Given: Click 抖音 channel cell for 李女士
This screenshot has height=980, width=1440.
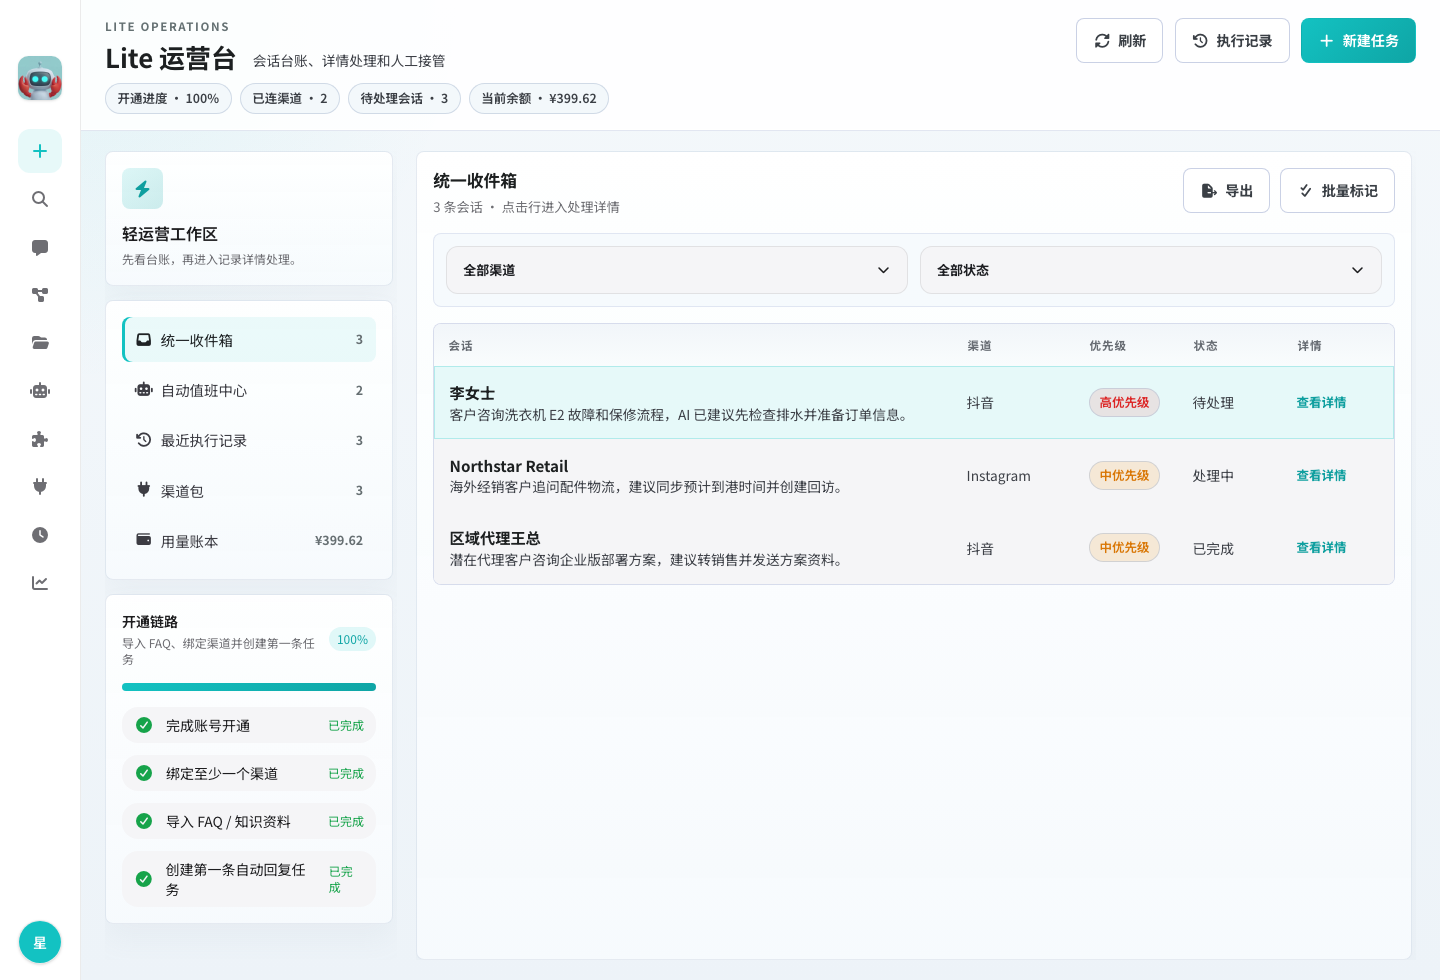Looking at the screenshot, I should pyautogui.click(x=980, y=403).
